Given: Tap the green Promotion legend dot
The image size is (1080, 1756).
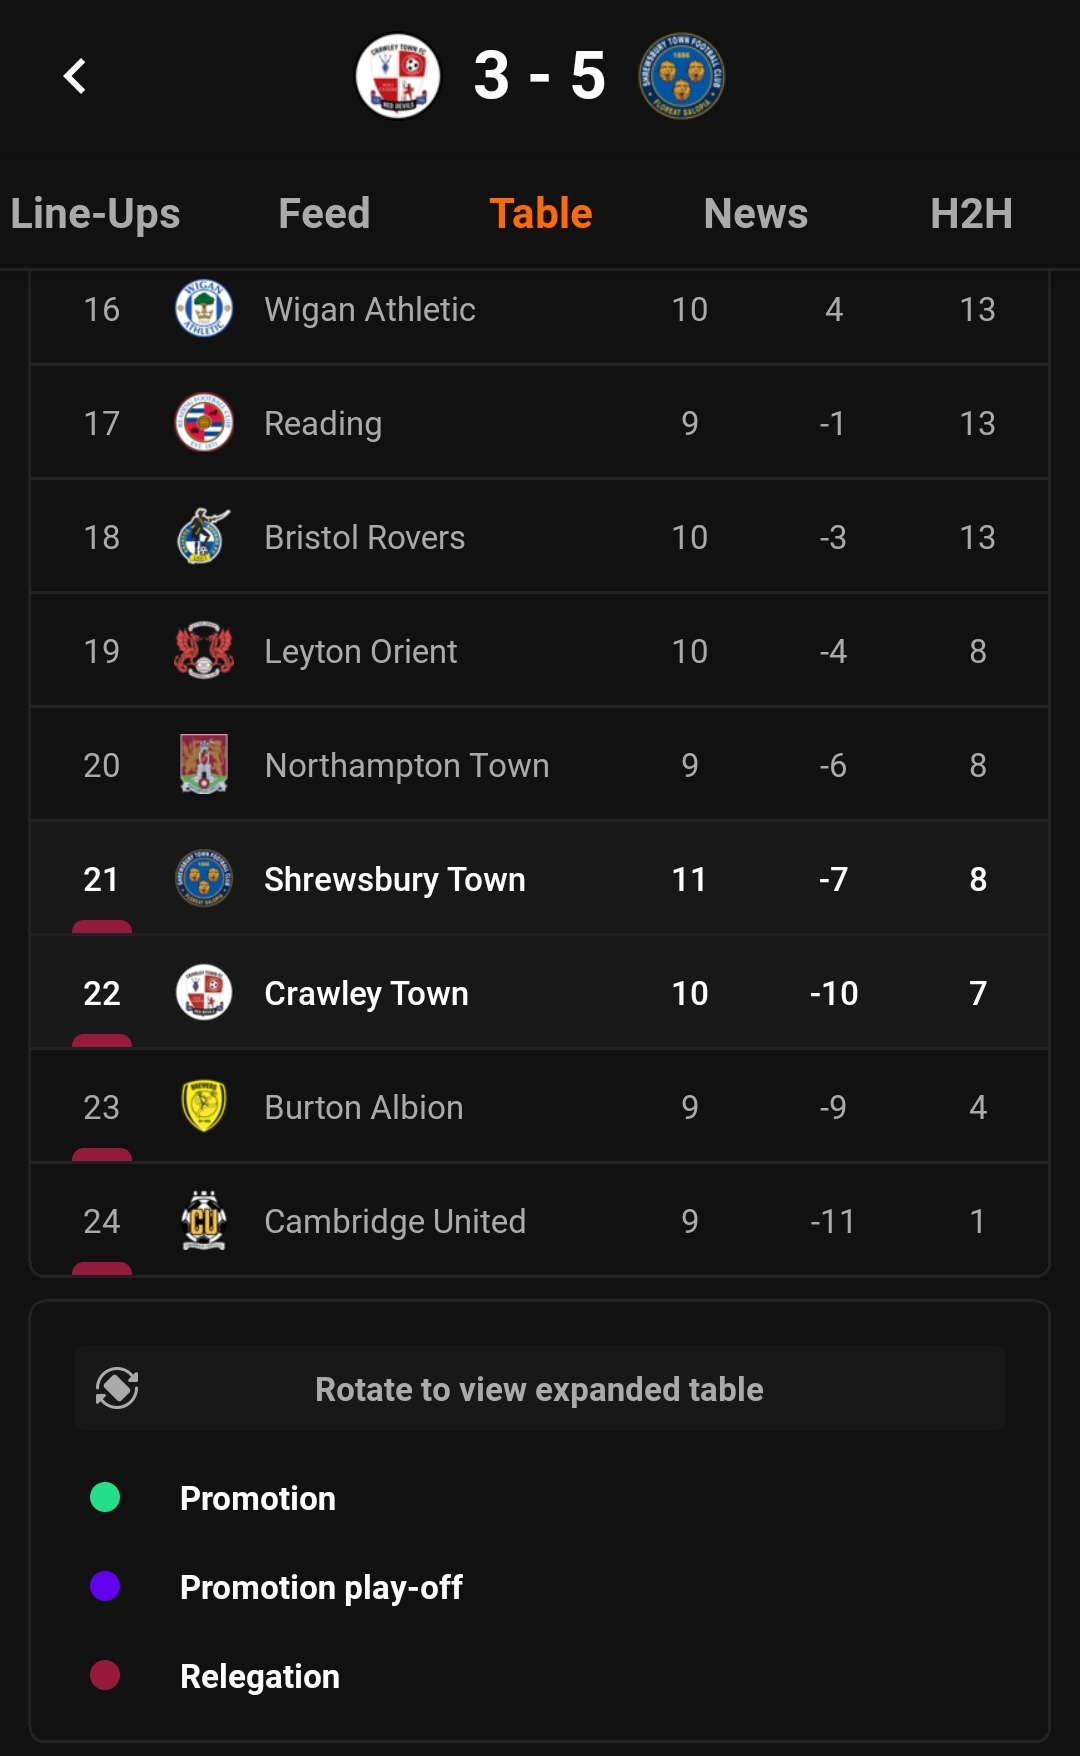Looking at the screenshot, I should coord(105,1497).
